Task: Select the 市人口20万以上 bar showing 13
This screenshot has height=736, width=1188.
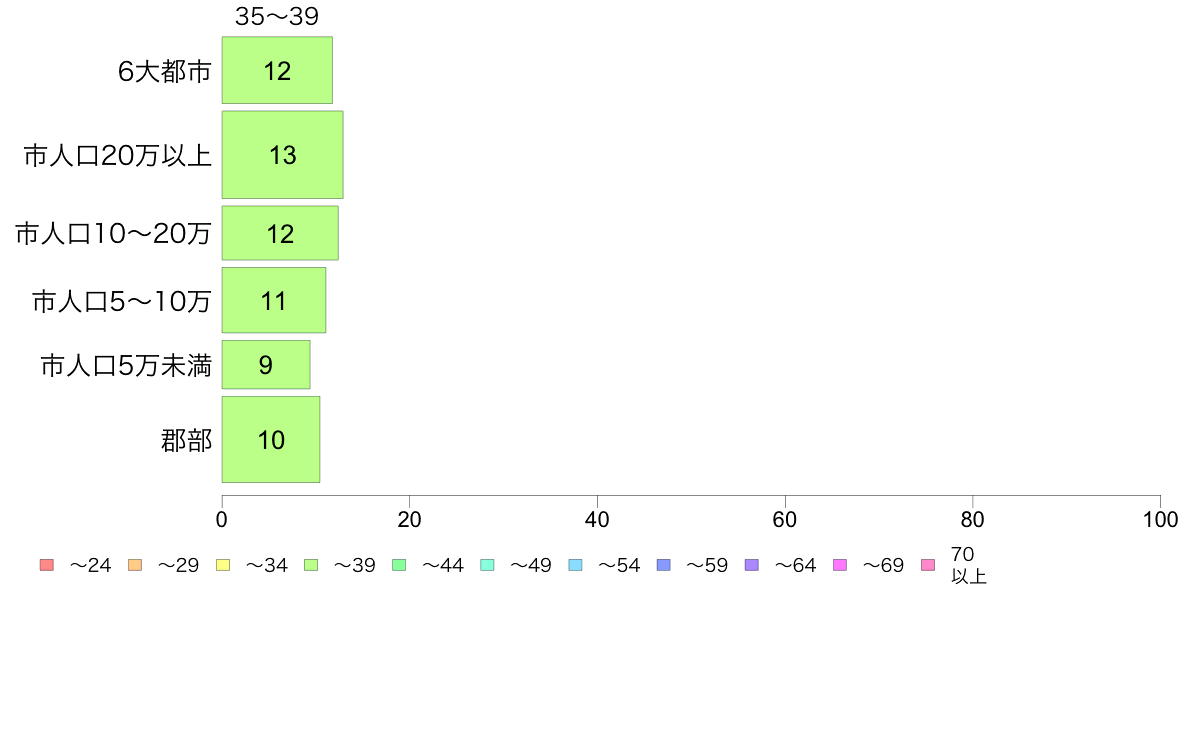Action: (x=283, y=155)
